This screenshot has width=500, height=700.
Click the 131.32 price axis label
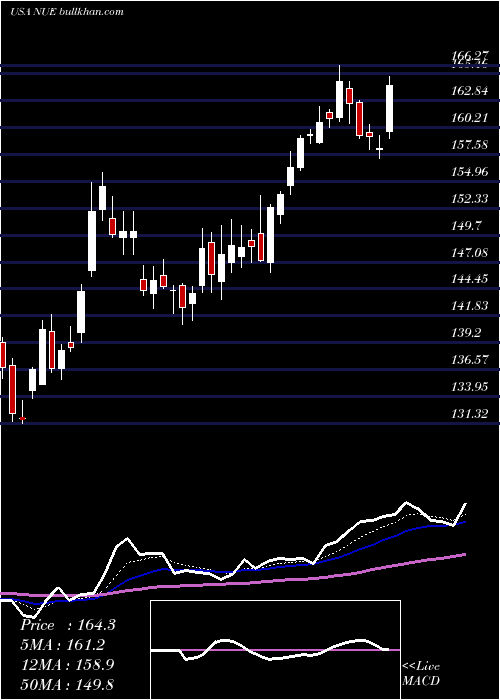click(x=470, y=413)
